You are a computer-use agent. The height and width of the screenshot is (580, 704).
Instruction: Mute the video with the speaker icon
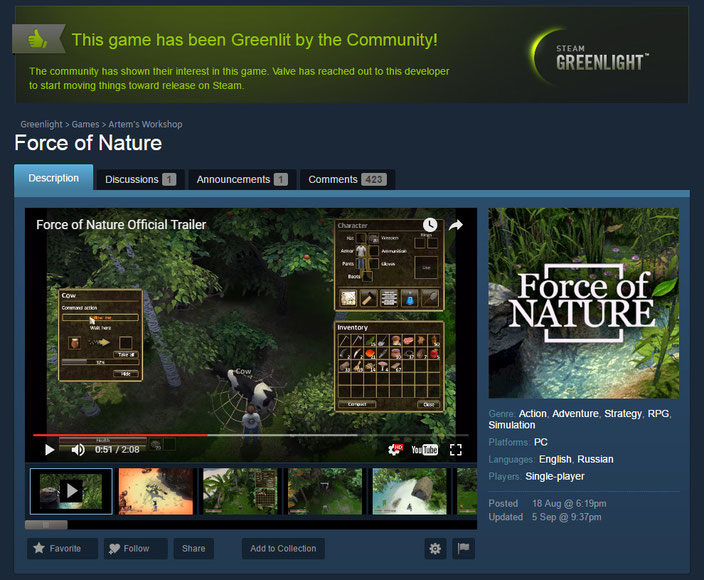(78, 449)
